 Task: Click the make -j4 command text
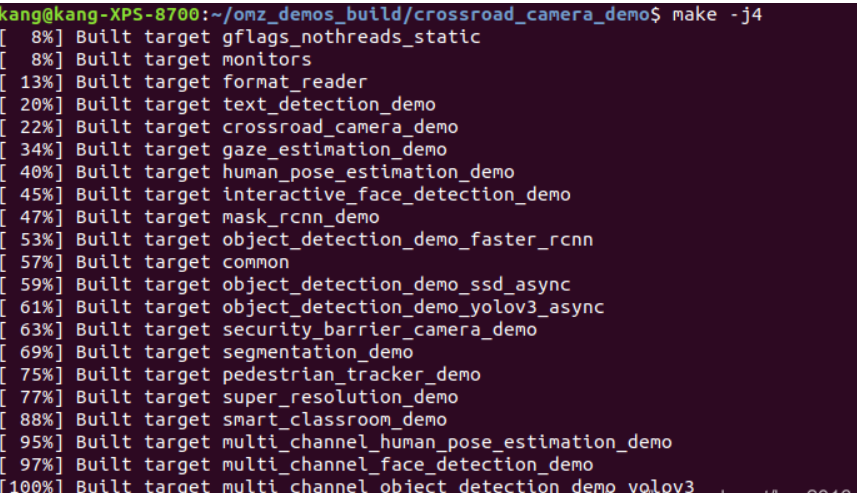pos(717,15)
